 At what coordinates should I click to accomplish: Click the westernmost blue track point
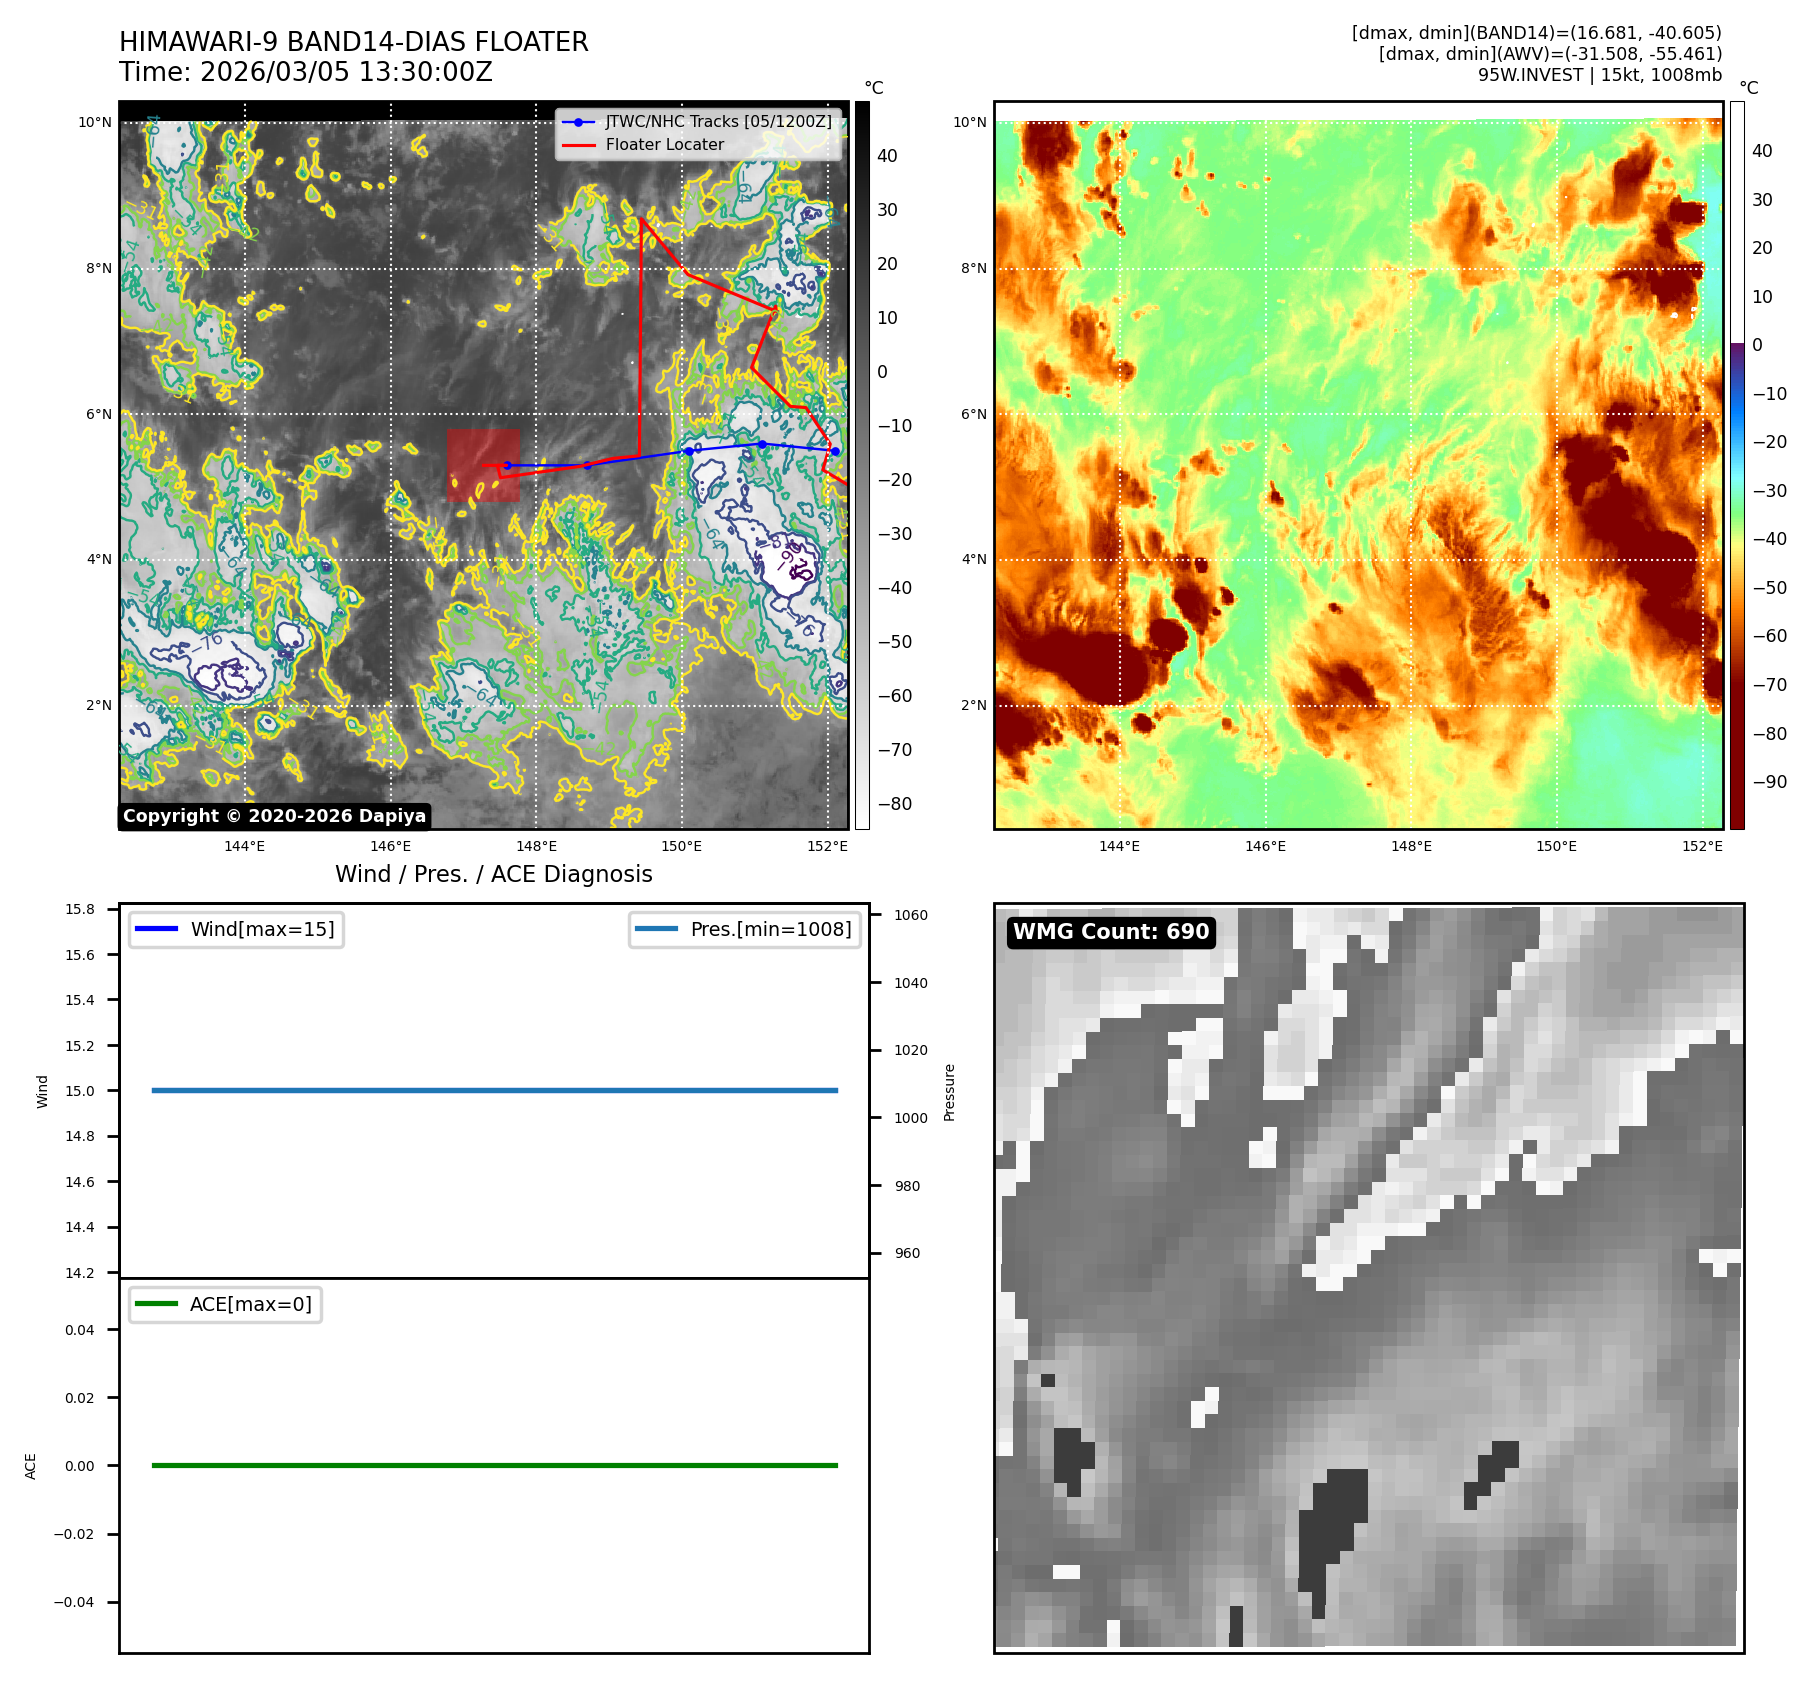[507, 465]
